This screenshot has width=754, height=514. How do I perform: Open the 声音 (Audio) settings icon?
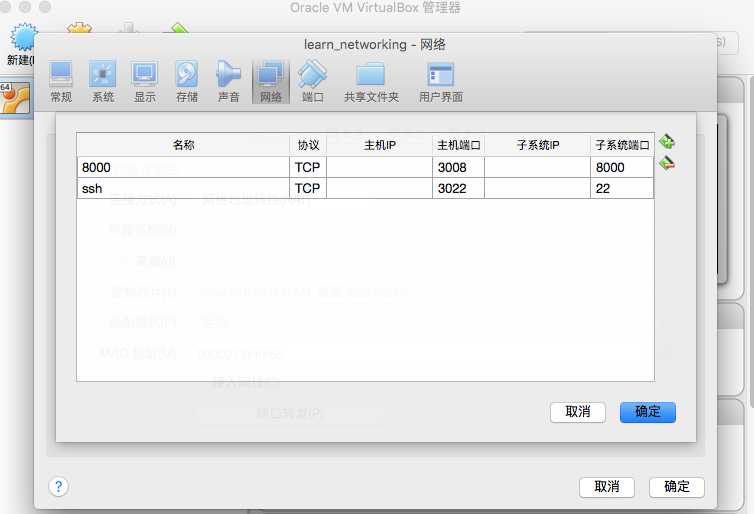tap(228, 82)
